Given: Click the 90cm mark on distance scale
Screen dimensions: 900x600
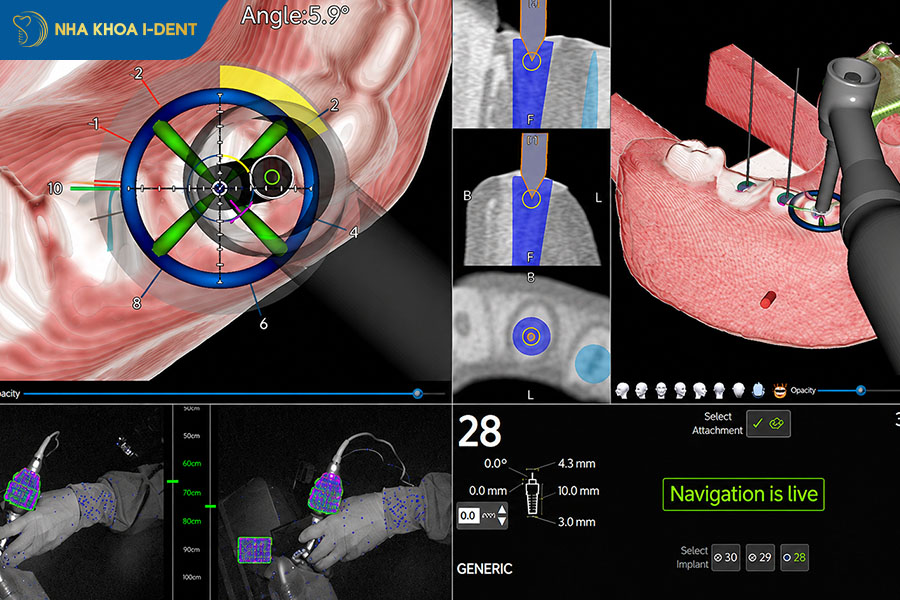Looking at the screenshot, I should (192, 549).
